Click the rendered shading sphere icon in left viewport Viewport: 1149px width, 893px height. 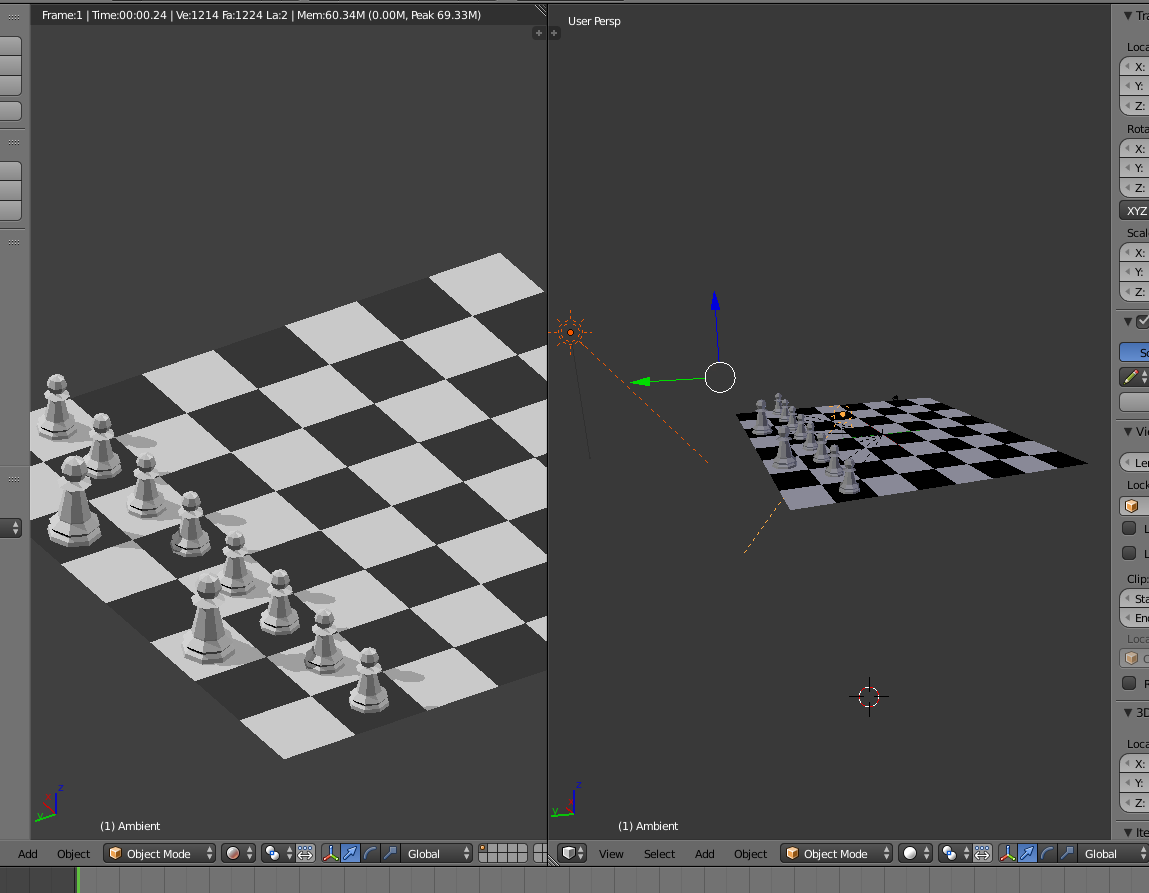(234, 853)
